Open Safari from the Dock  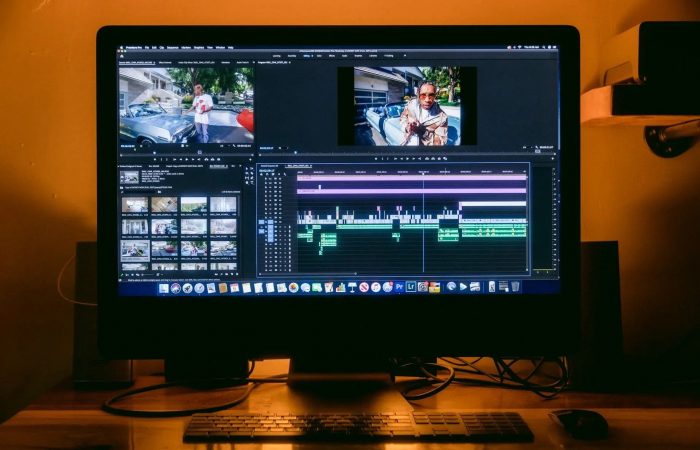tap(199, 288)
